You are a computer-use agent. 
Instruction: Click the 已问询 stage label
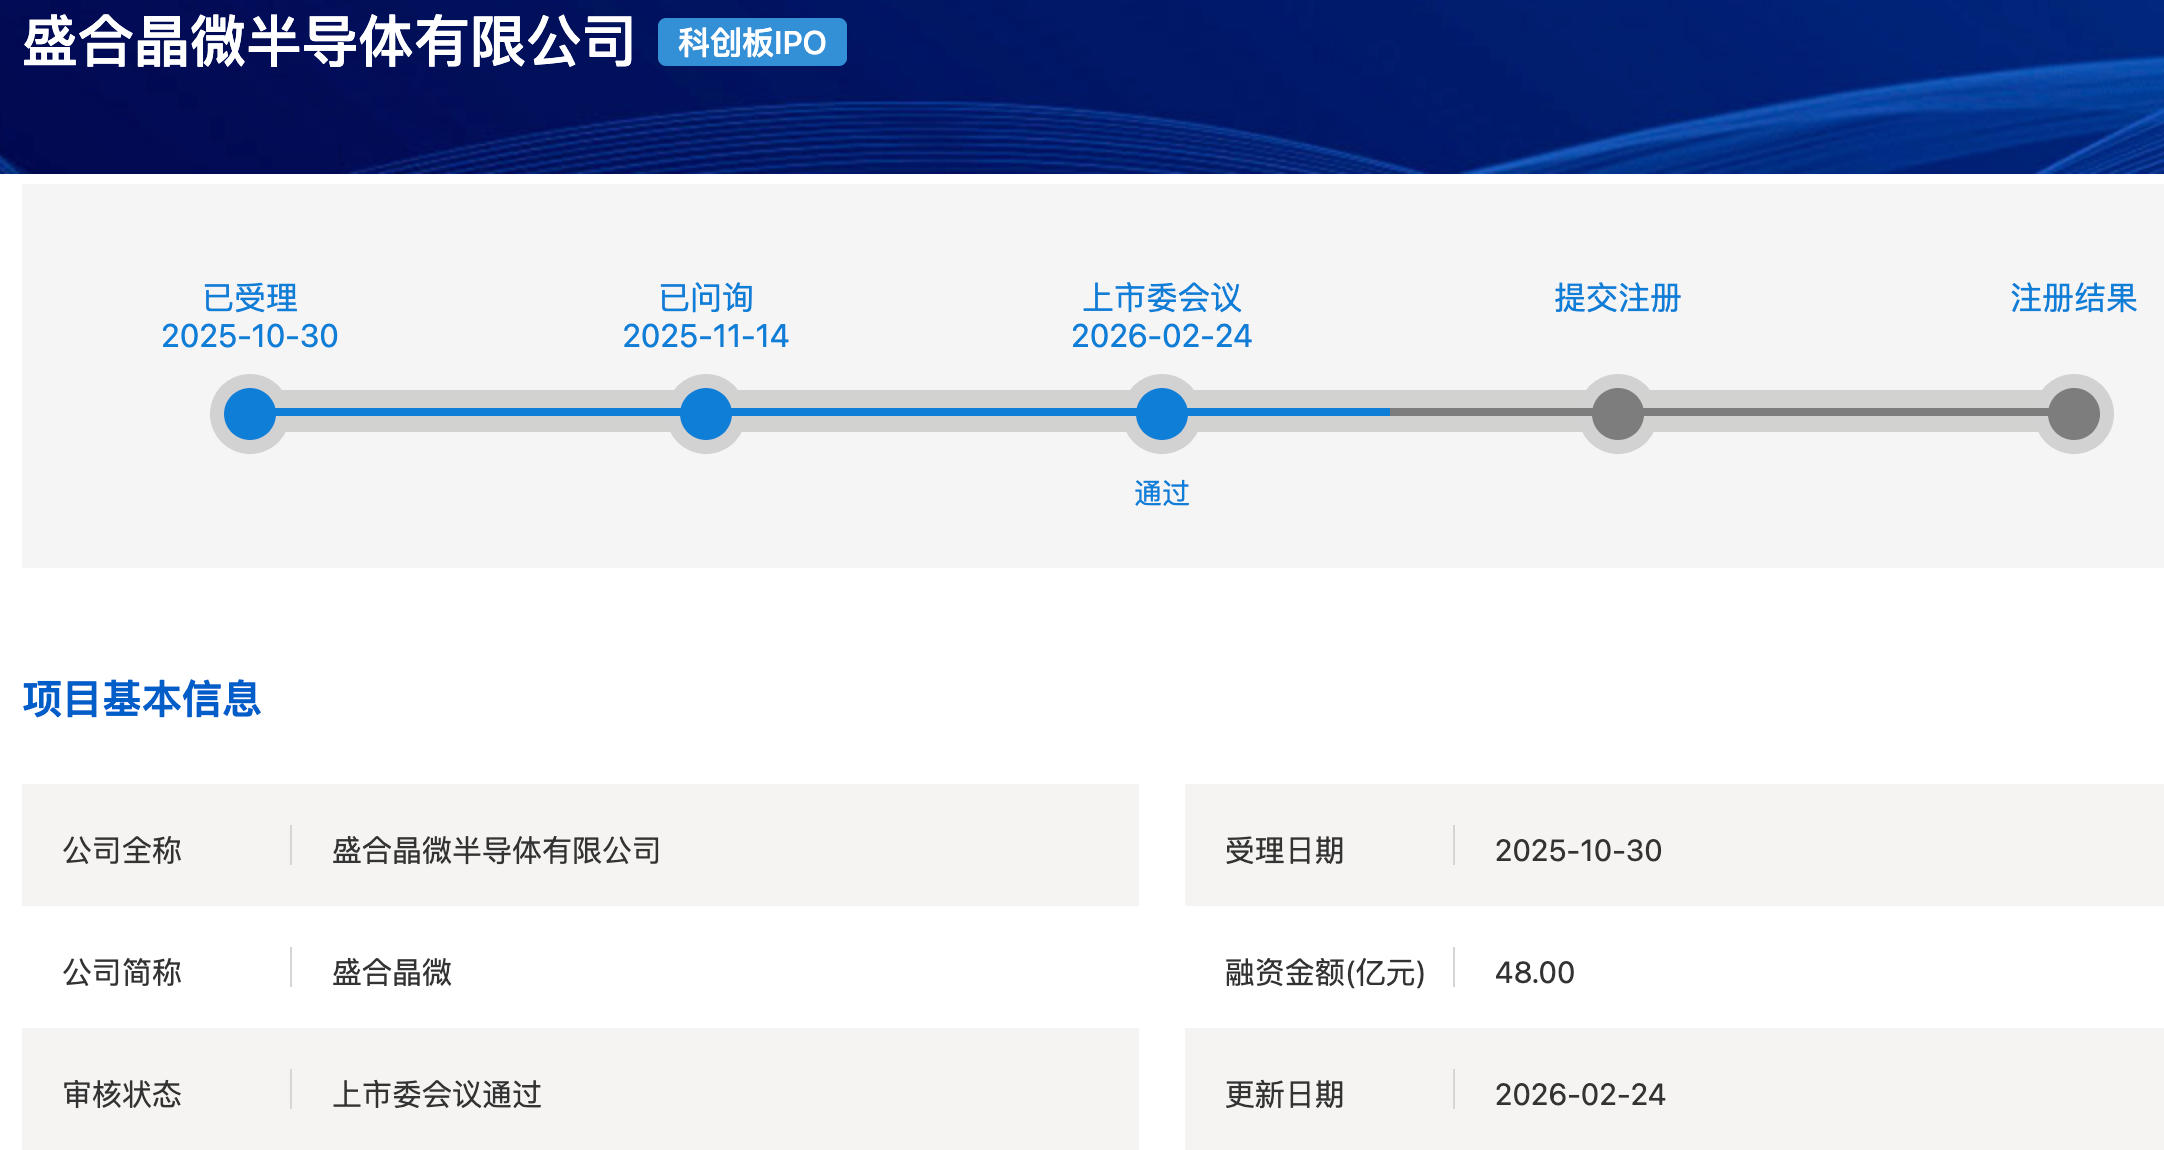pos(706,298)
